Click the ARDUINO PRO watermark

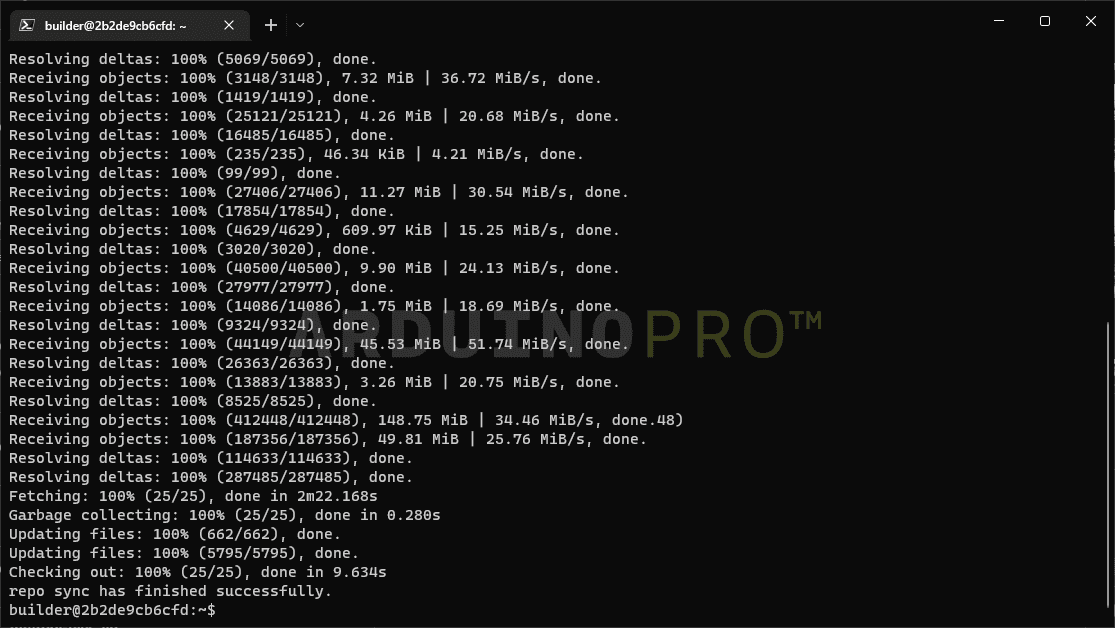tap(557, 334)
